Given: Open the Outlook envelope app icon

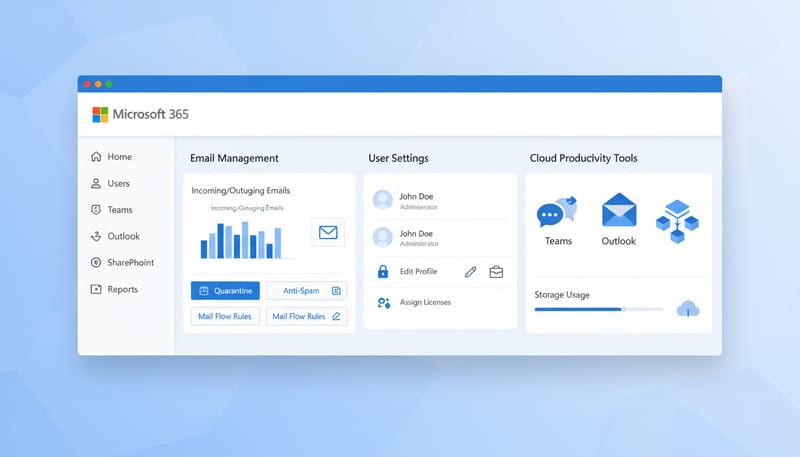Looking at the screenshot, I should [619, 210].
